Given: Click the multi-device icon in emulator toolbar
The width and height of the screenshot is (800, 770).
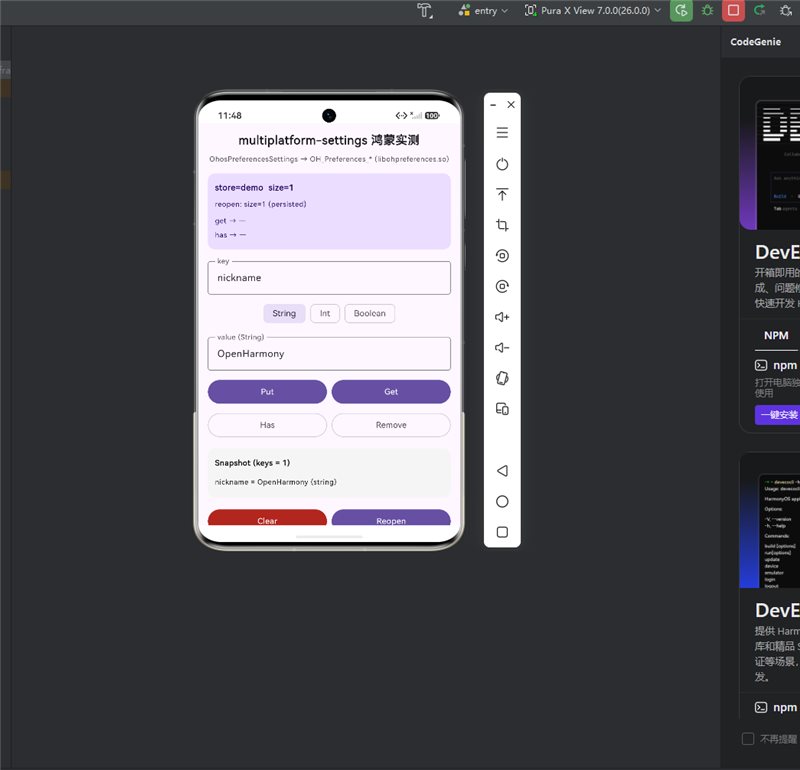Looking at the screenshot, I should click(502, 409).
